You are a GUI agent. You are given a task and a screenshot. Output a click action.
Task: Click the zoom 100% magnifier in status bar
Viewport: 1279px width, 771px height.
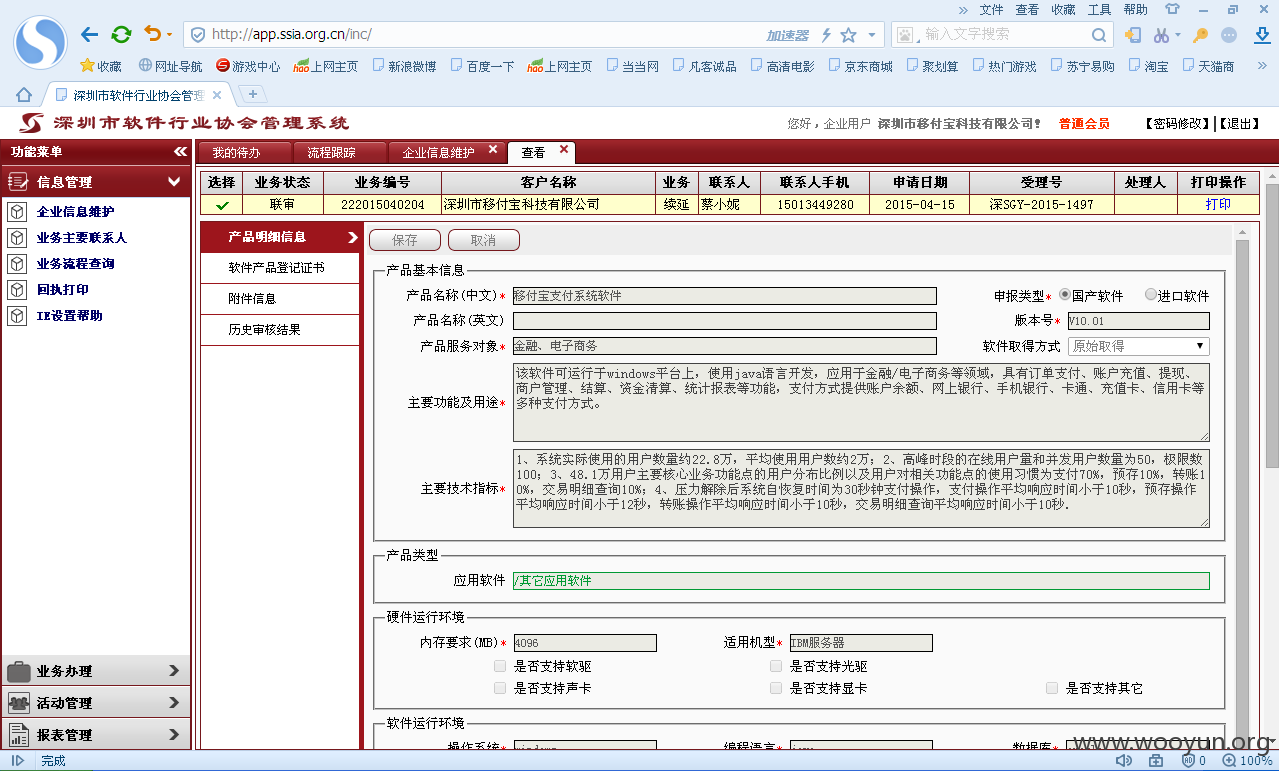(1229, 761)
